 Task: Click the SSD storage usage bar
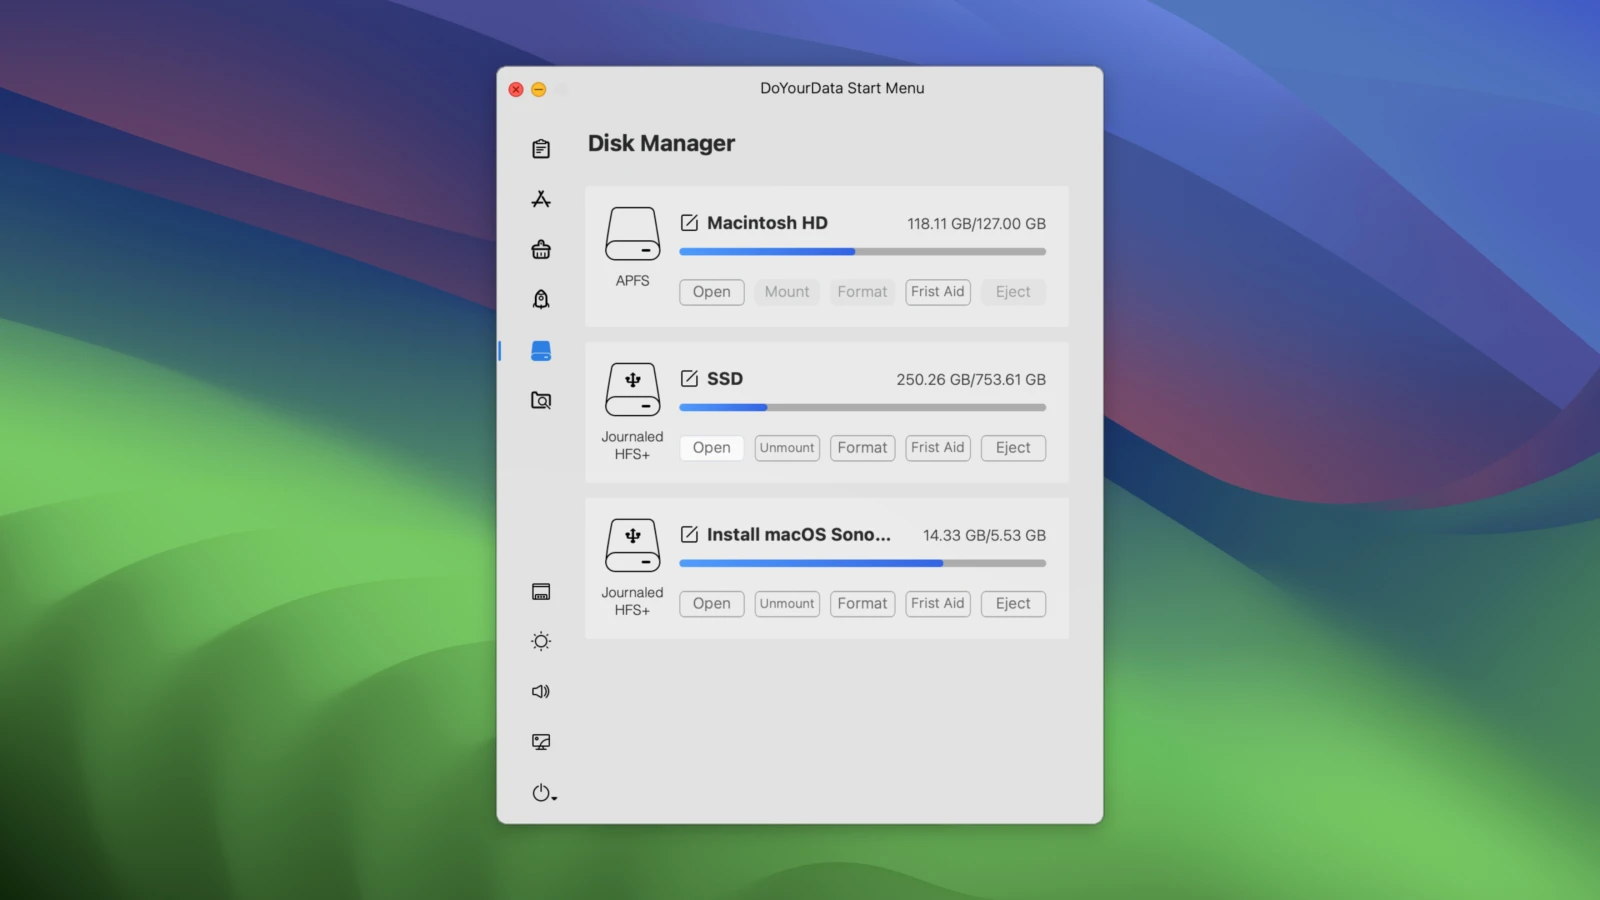point(862,408)
